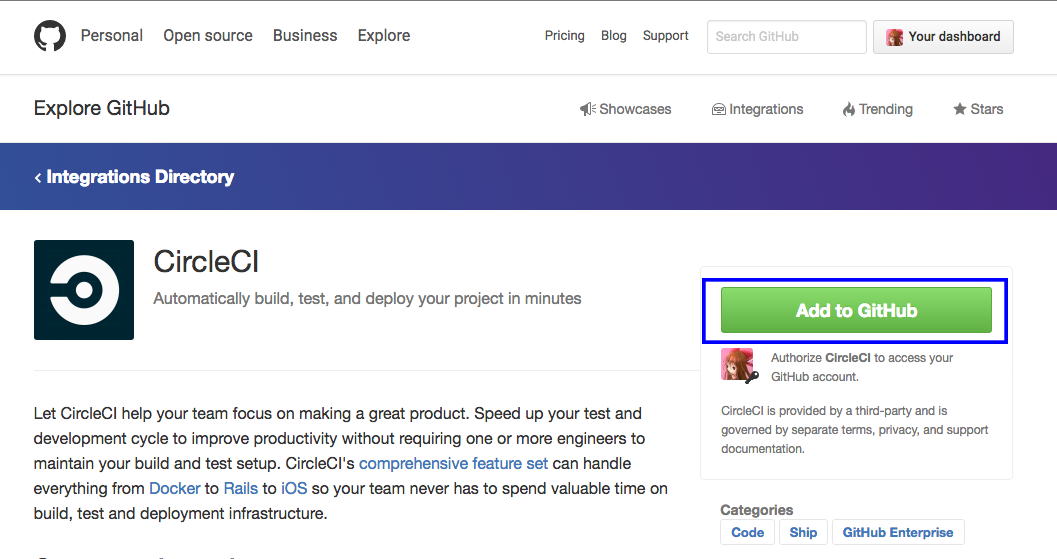
Task: Open the Explore nav item
Action: click(384, 36)
